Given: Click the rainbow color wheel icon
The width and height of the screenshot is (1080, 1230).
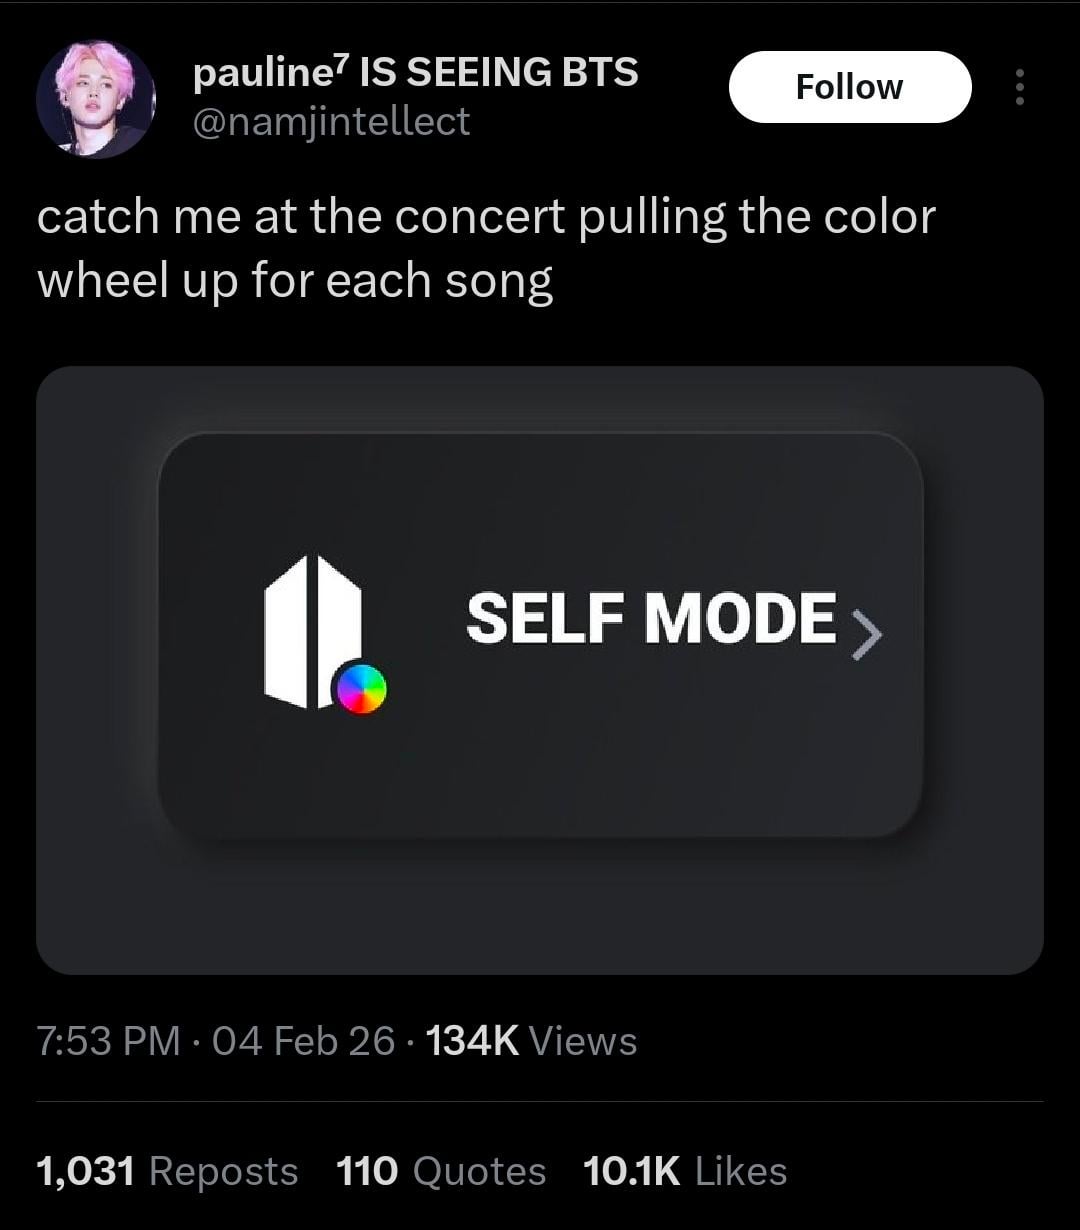Looking at the screenshot, I should (x=362, y=689).
